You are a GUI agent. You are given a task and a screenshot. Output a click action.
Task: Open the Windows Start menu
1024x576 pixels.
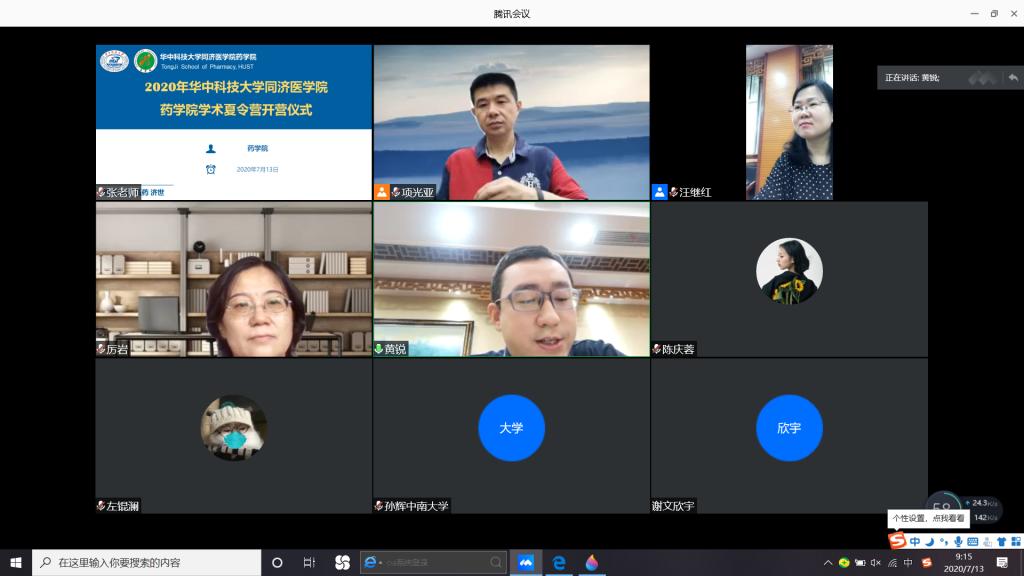[16, 563]
